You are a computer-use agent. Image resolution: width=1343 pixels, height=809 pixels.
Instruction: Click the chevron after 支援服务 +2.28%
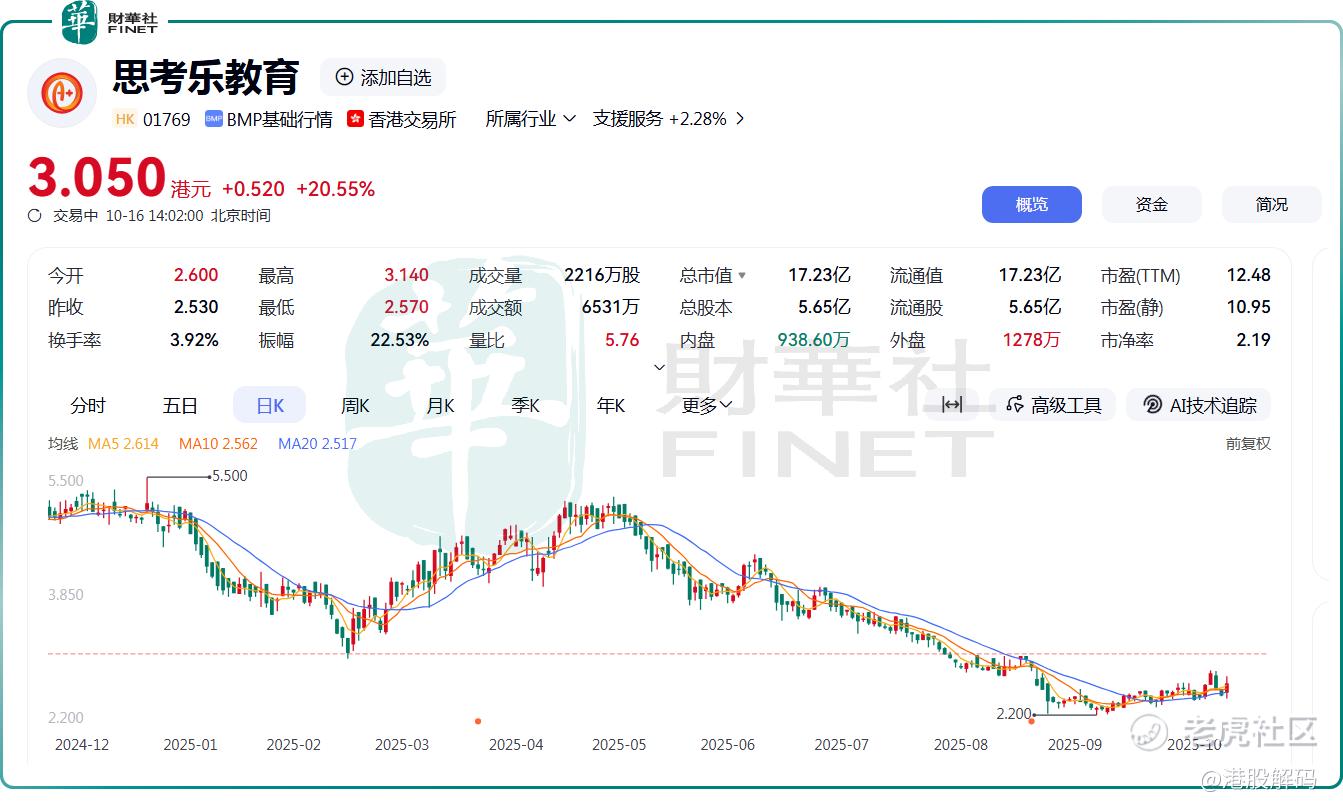coord(740,119)
